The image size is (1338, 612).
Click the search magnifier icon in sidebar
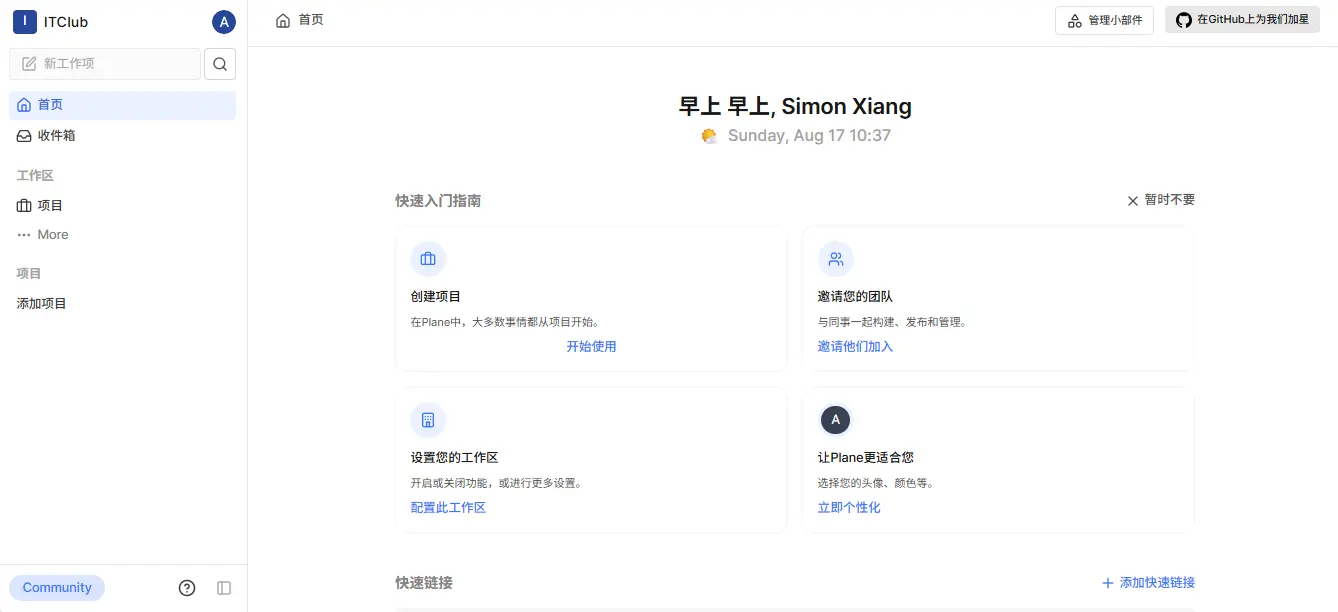tap(220, 64)
